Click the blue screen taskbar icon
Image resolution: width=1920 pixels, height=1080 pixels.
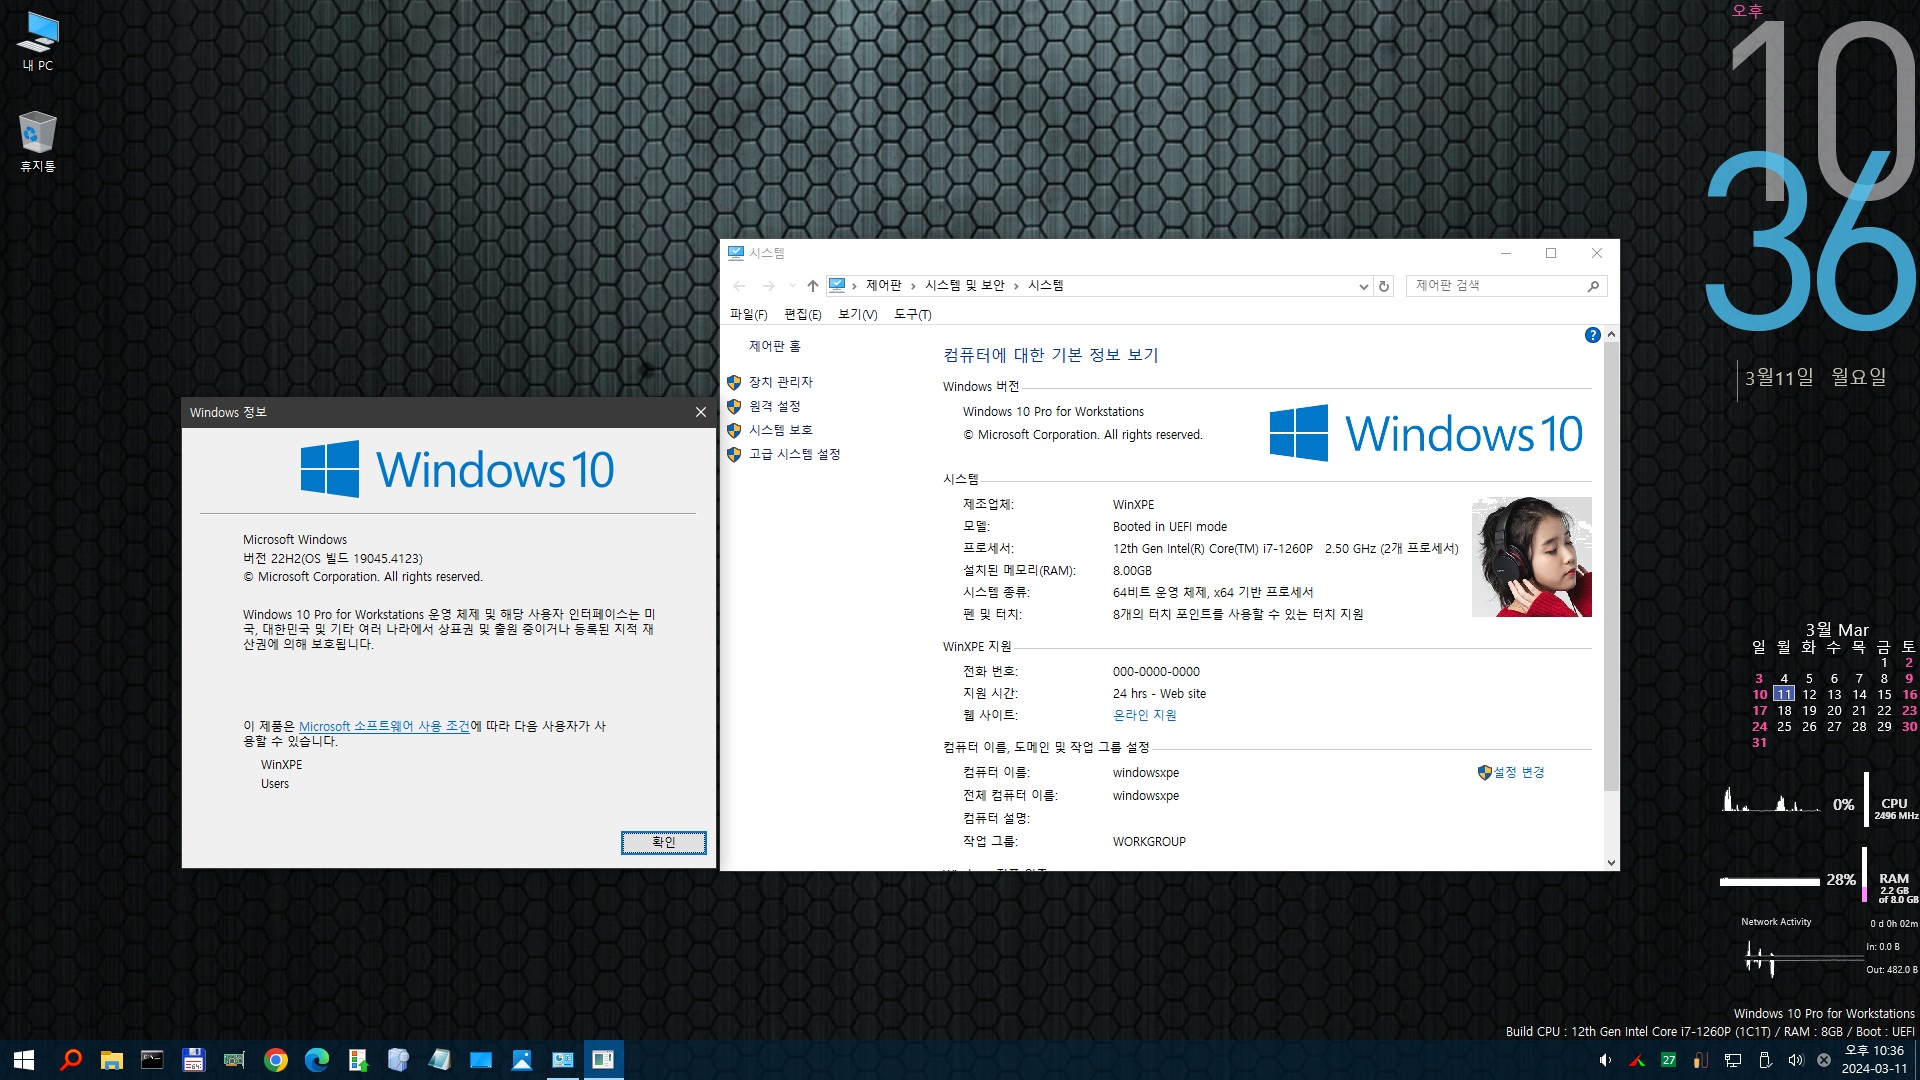pos(480,1060)
